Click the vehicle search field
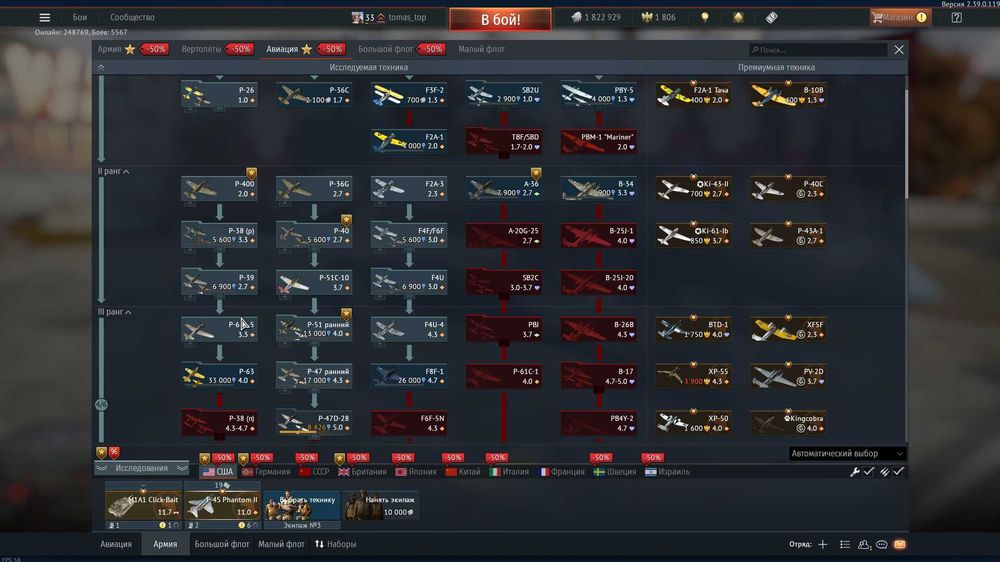This screenshot has width=1000, height=562. (818, 50)
